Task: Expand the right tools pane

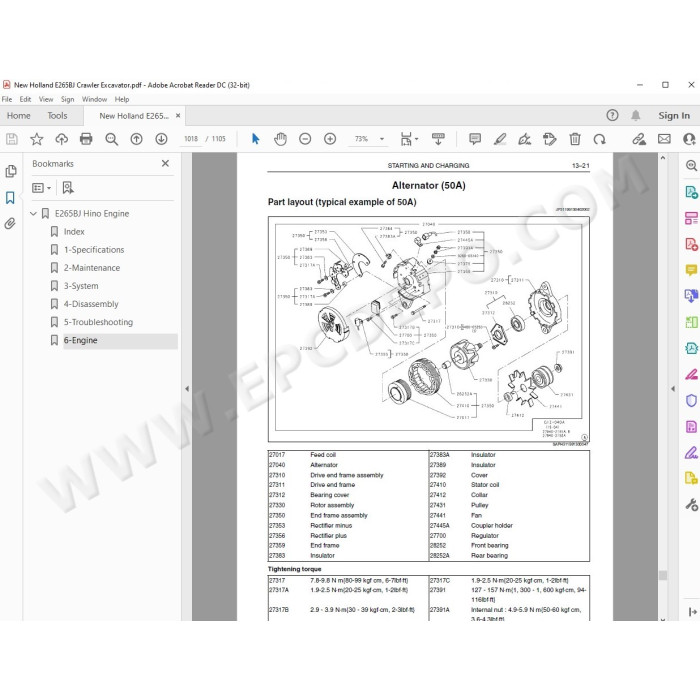Action: (x=692, y=612)
